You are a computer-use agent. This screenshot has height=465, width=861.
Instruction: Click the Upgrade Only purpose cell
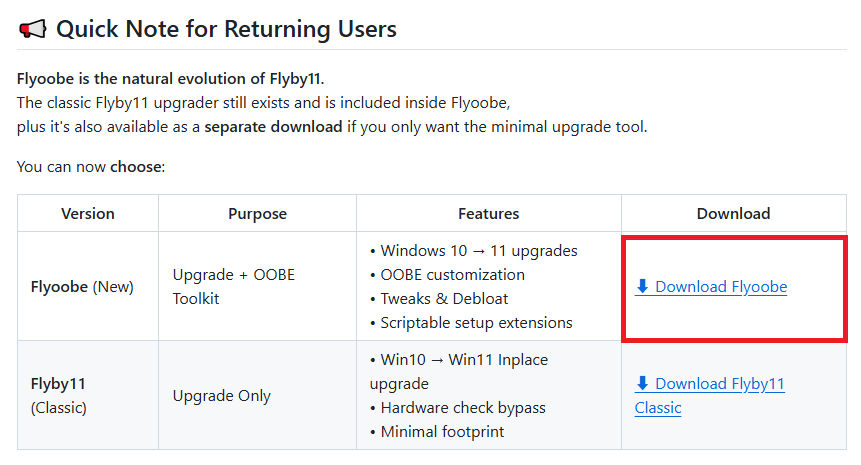(223, 396)
